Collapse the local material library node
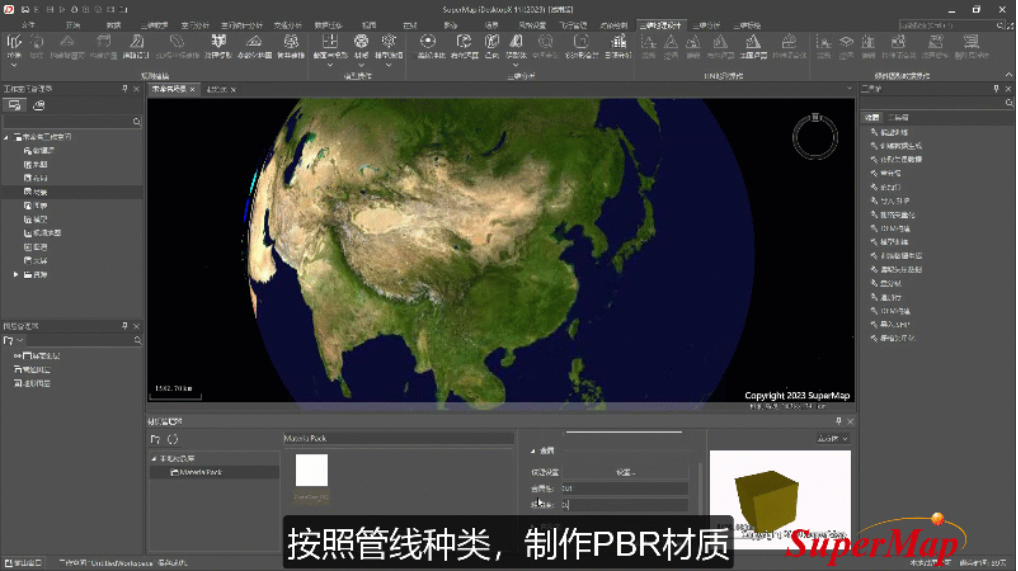 154,459
